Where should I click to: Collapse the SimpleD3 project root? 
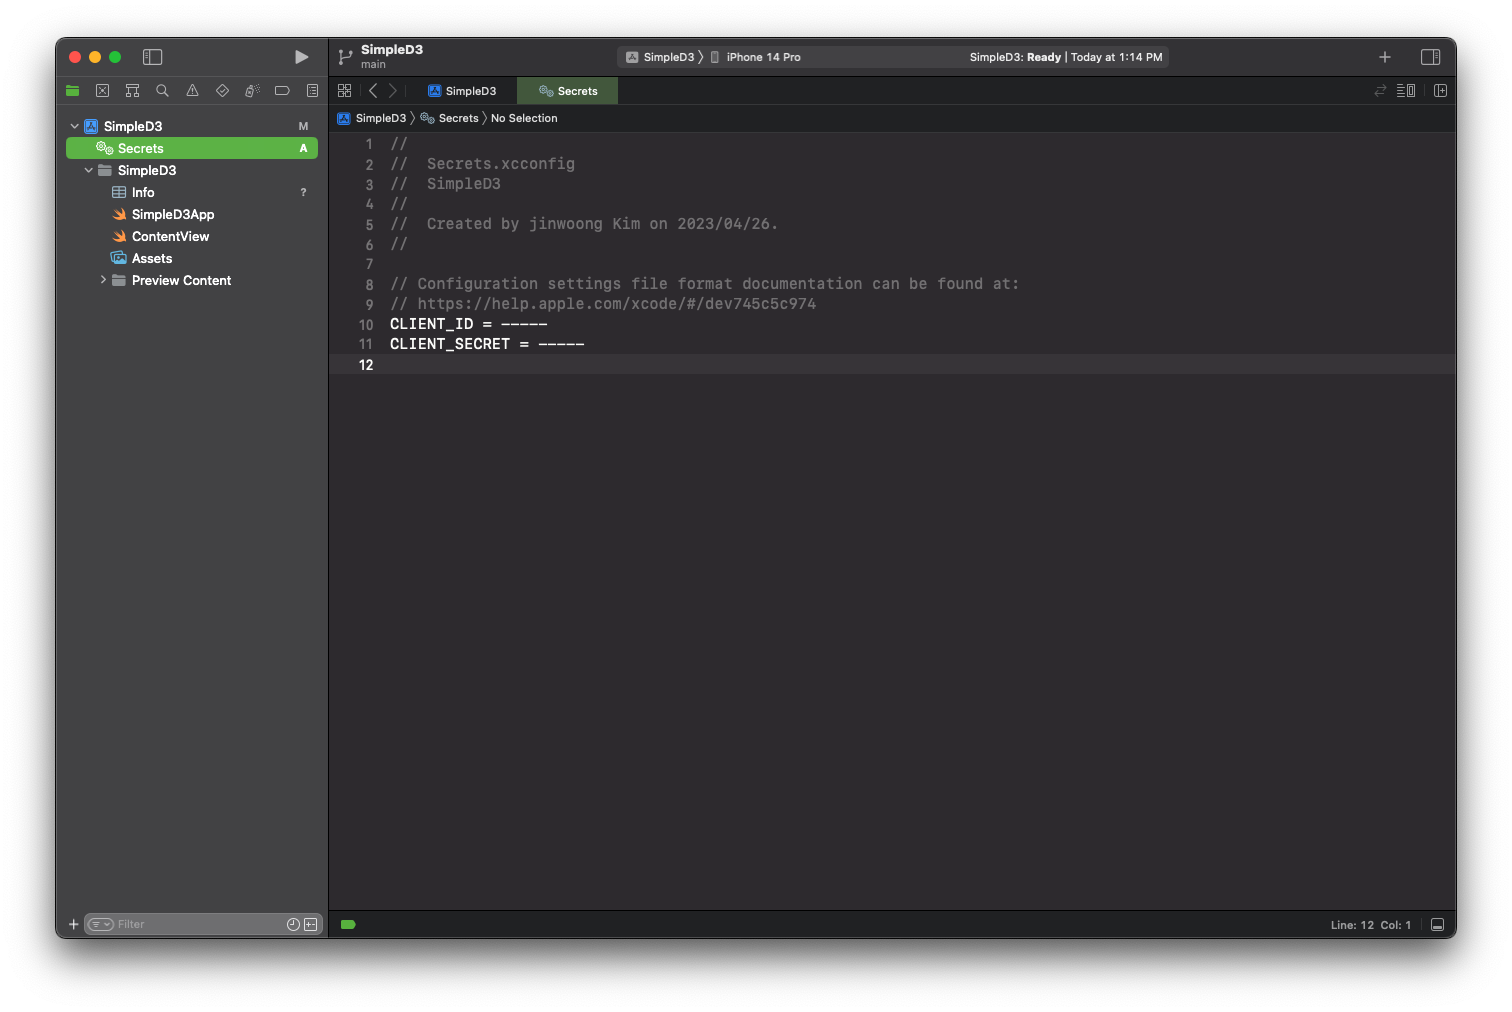pyautogui.click(x=74, y=126)
